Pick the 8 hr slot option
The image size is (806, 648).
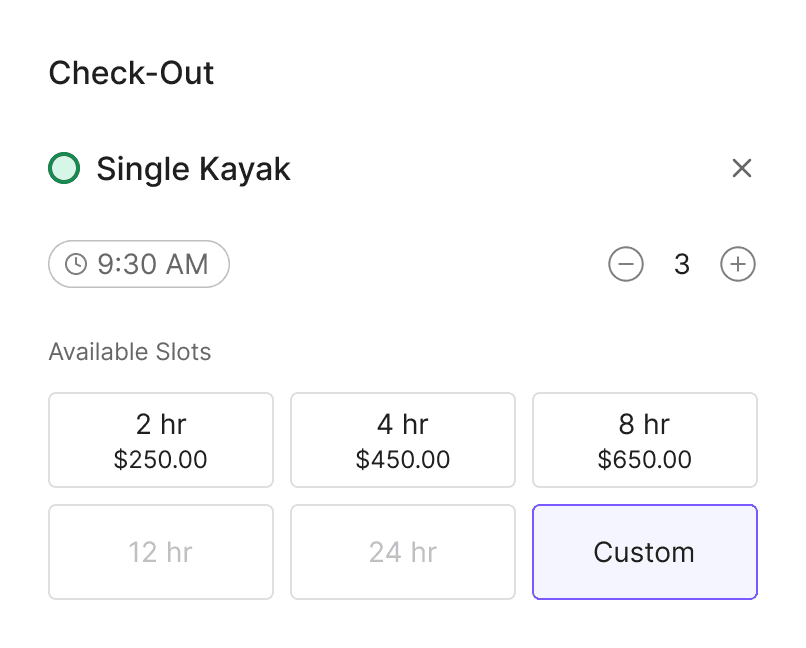pos(645,440)
